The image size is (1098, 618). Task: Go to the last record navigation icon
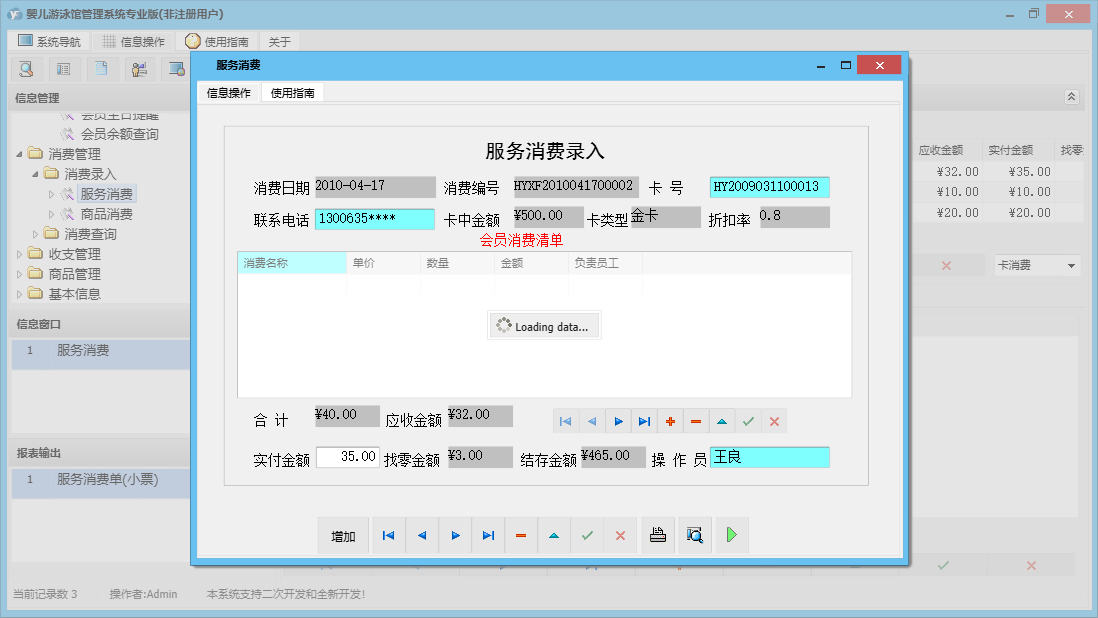[645, 420]
